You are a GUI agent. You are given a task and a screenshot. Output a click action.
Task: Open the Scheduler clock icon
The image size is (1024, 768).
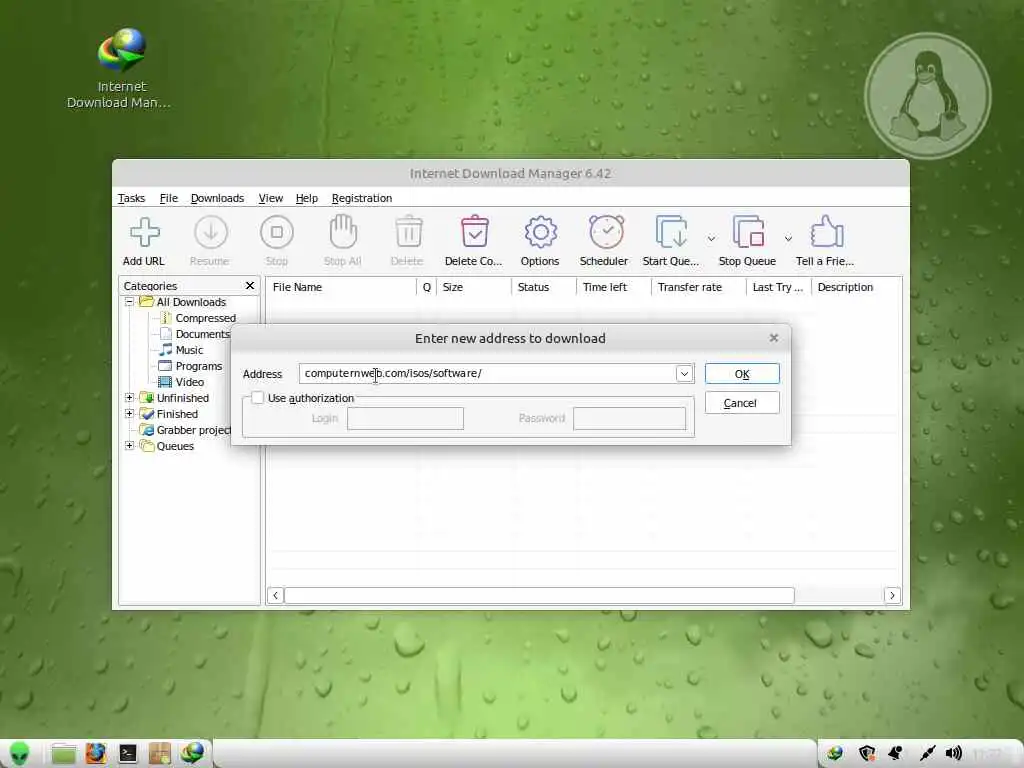606,232
